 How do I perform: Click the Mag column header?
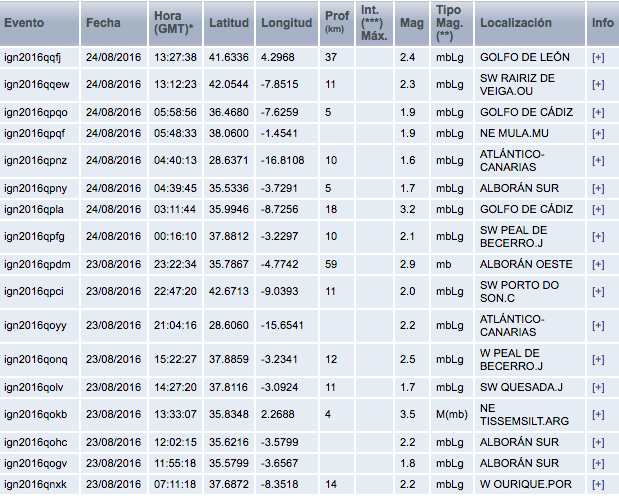tap(411, 22)
